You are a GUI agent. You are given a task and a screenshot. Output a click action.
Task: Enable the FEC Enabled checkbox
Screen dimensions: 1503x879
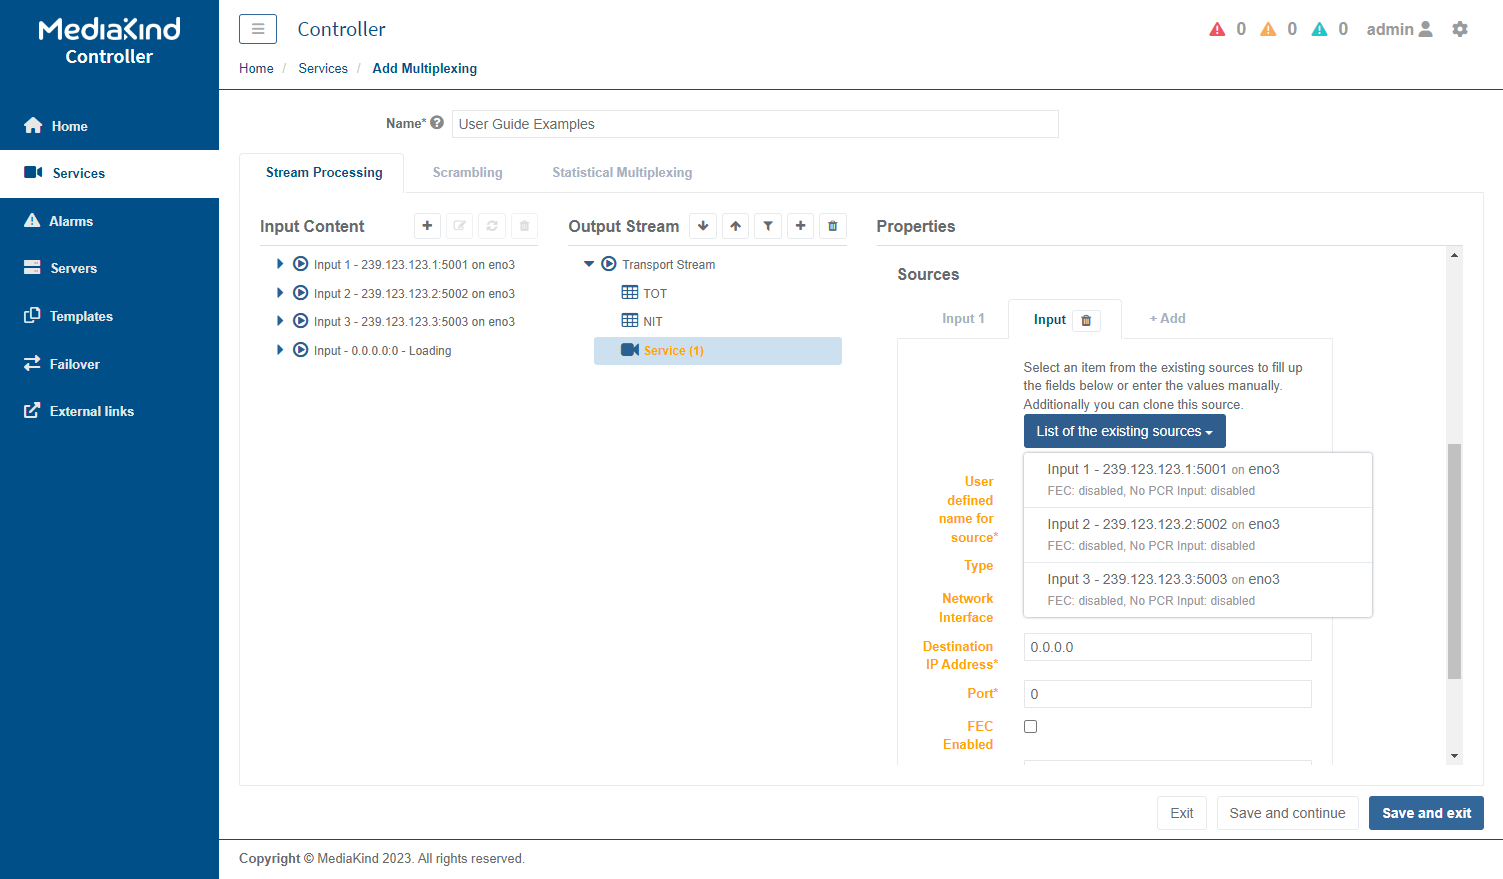pos(1031,727)
